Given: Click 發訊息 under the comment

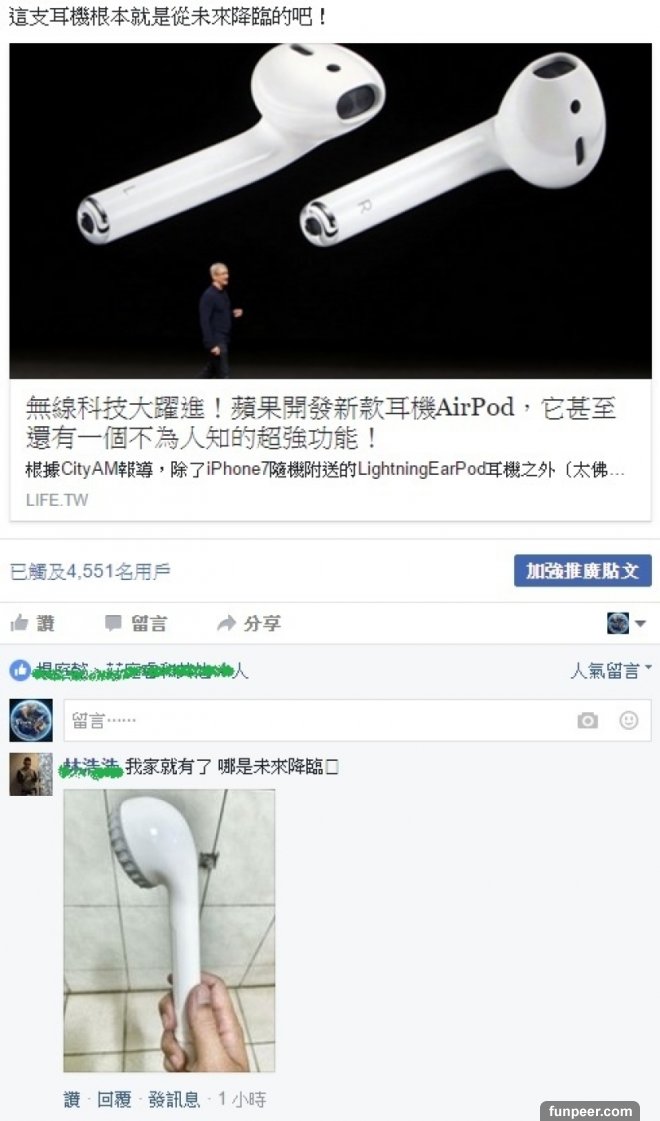Looking at the screenshot, I should click(x=174, y=1099).
